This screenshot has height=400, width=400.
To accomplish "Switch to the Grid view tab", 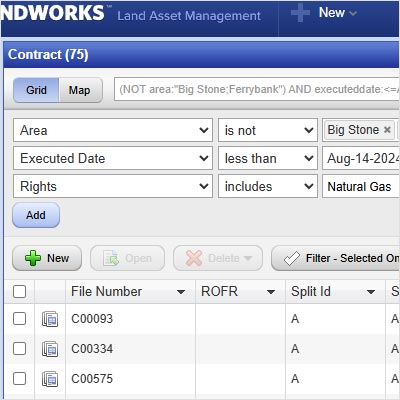I will 36,90.
